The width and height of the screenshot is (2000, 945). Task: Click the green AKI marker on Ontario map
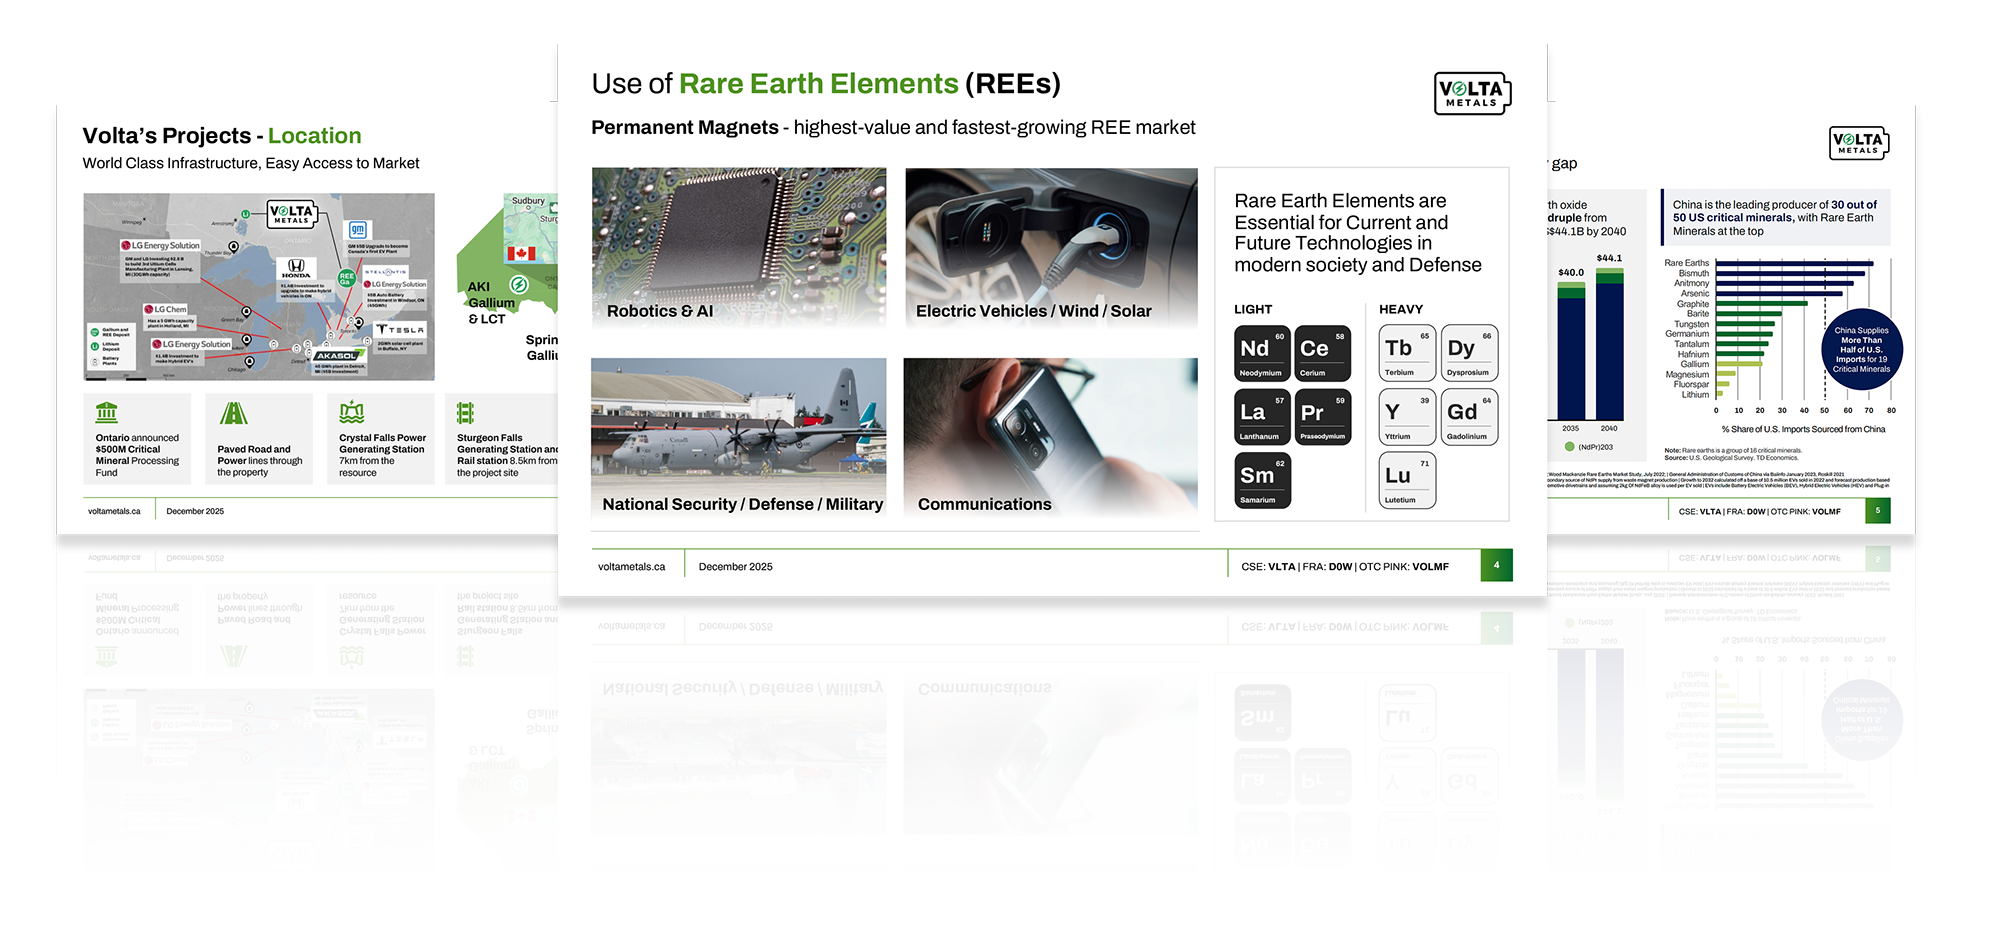click(x=518, y=284)
